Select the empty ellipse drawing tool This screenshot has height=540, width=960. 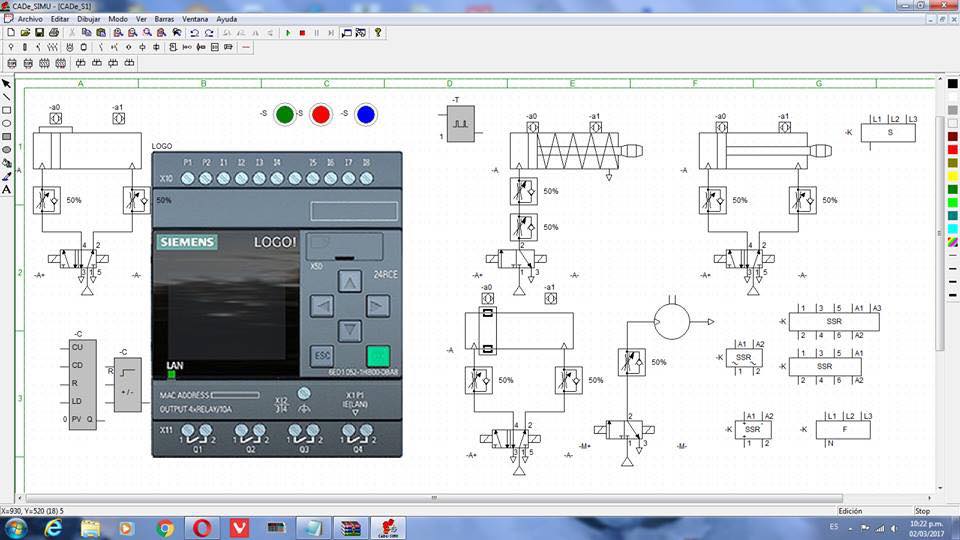(6, 123)
